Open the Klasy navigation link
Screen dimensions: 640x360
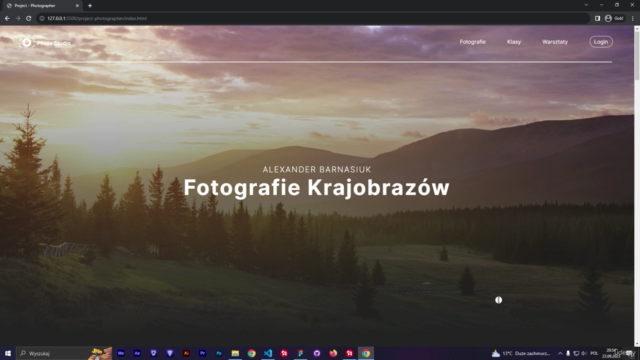tap(513, 42)
